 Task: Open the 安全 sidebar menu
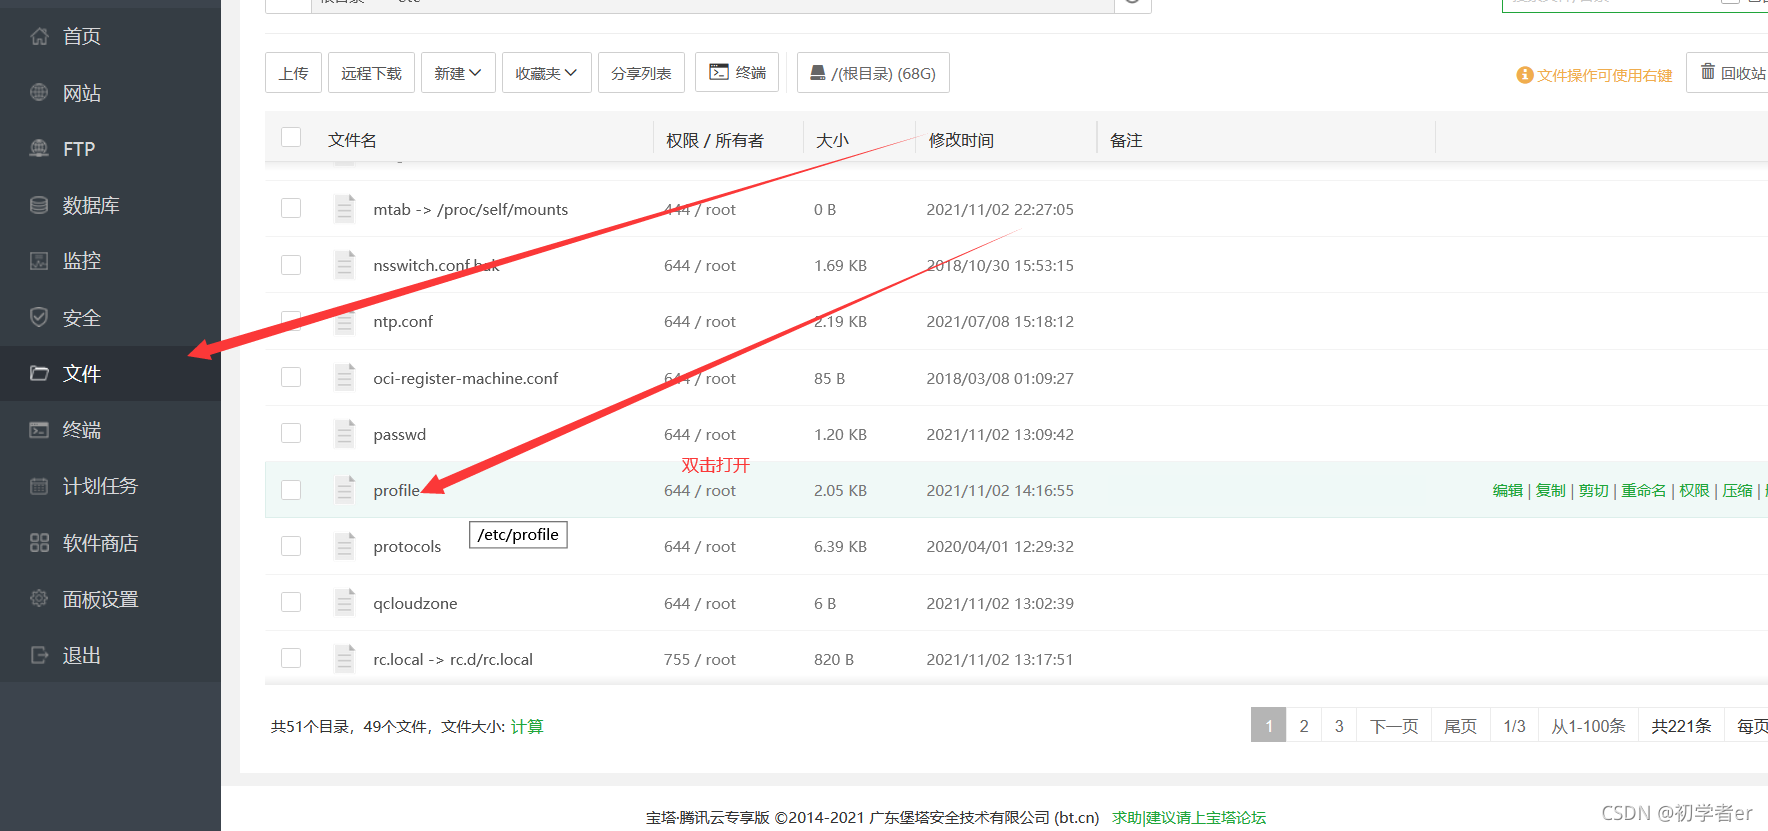pos(110,318)
